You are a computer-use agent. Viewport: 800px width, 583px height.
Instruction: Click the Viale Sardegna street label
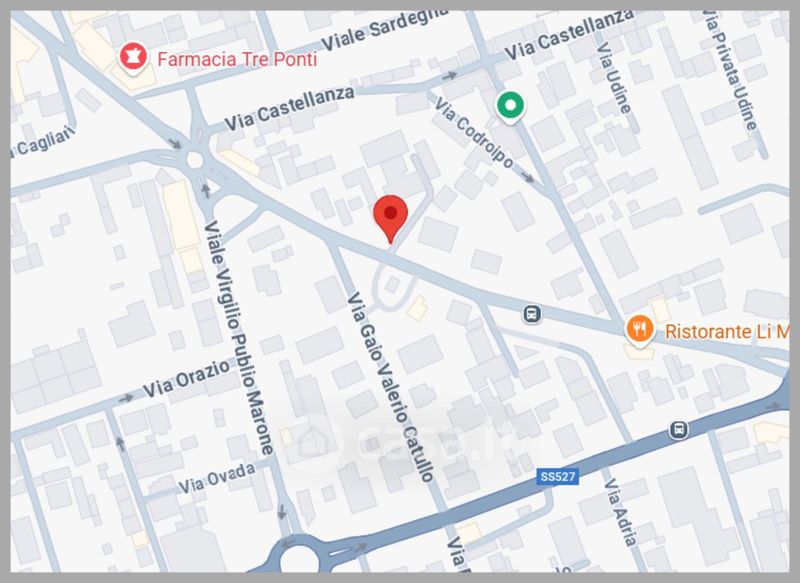point(385,28)
